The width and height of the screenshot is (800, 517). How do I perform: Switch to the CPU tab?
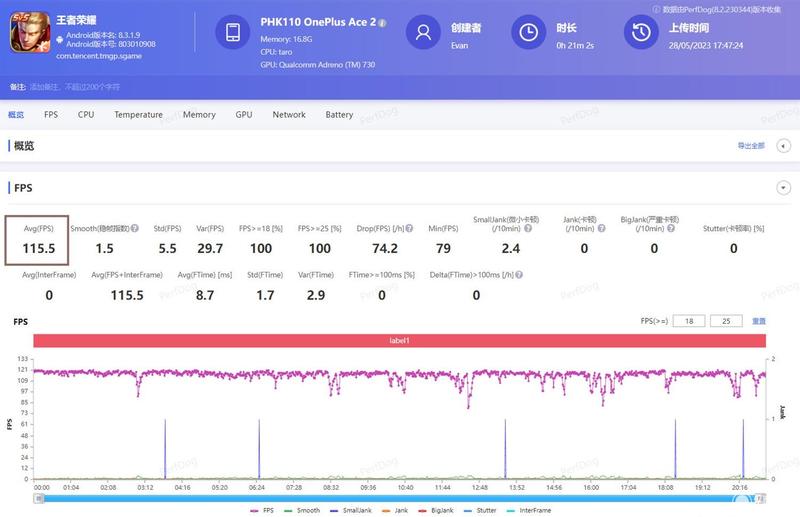coord(86,115)
